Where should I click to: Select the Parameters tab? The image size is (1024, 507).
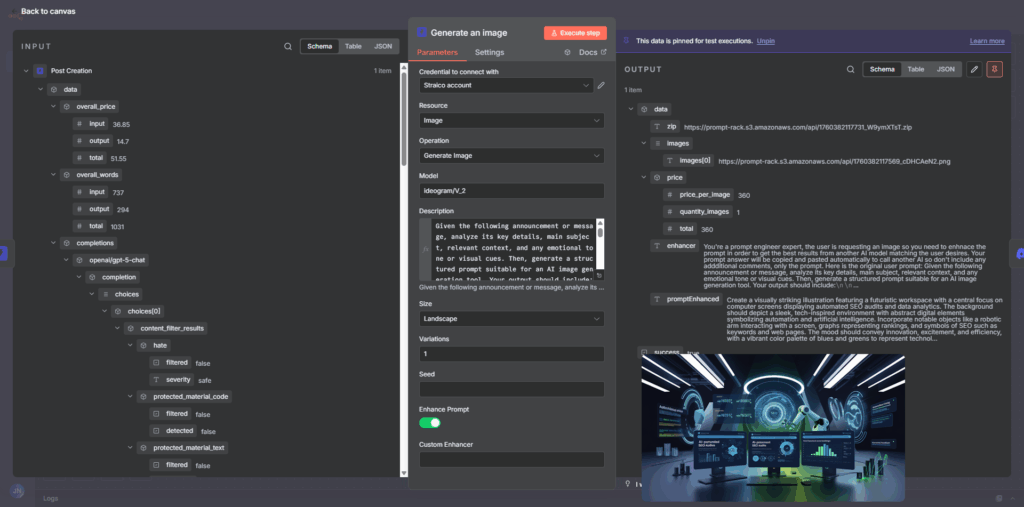437,52
